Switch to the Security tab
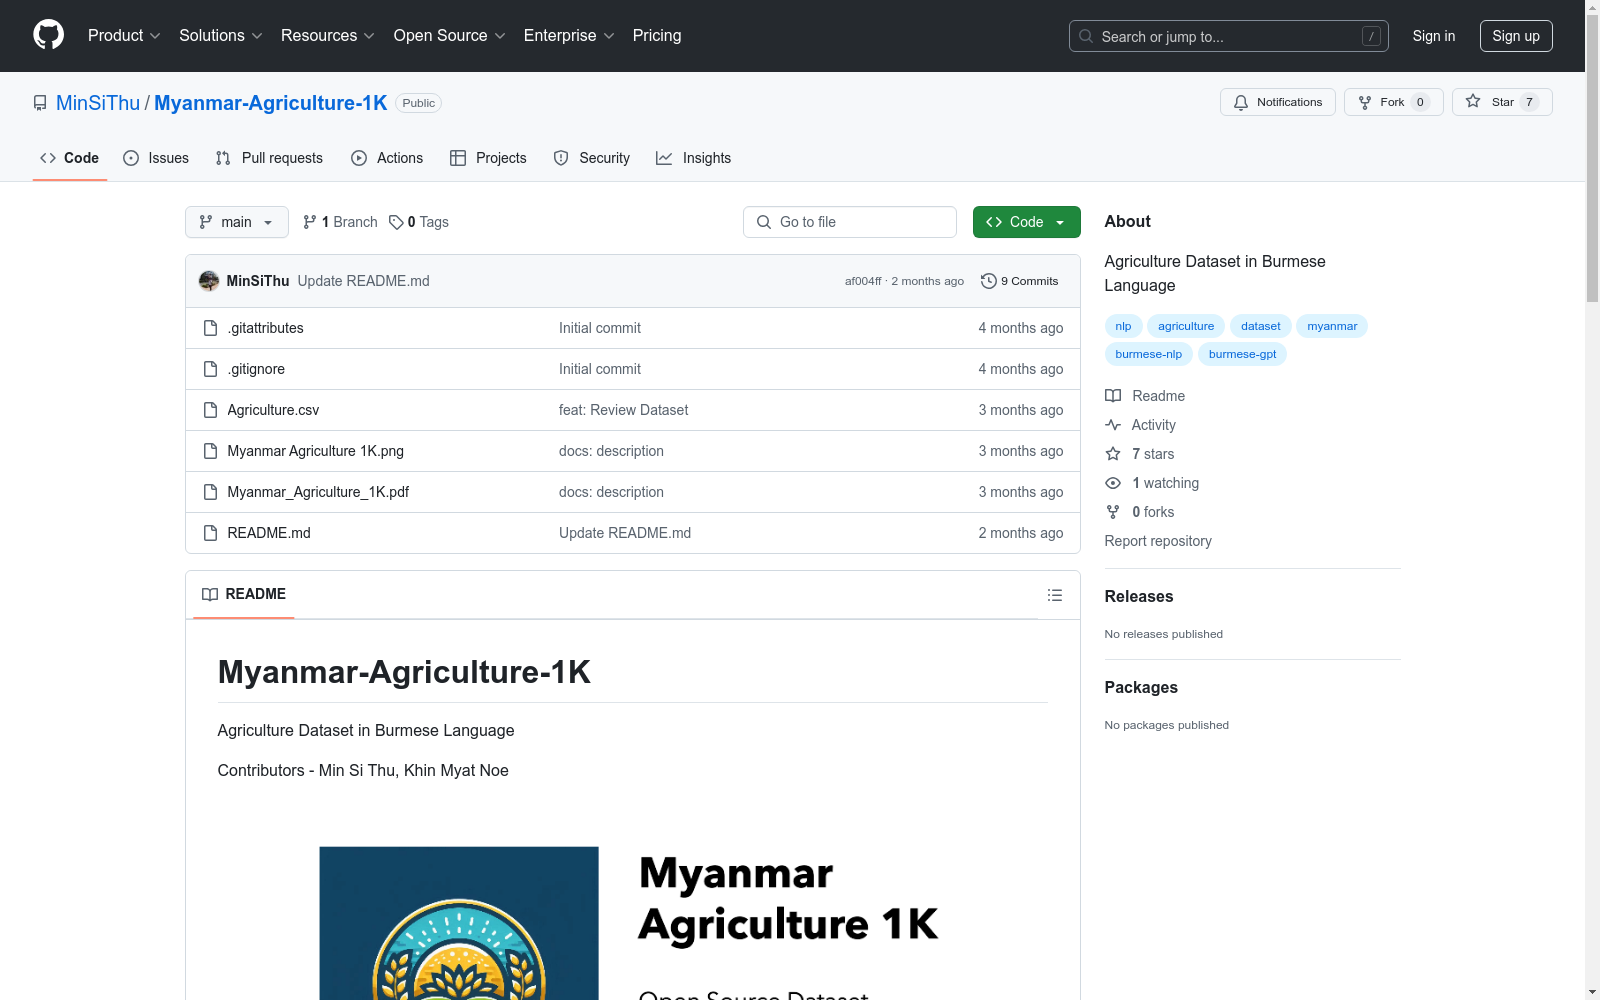Viewport: 1600px width, 1000px height. click(x=592, y=158)
